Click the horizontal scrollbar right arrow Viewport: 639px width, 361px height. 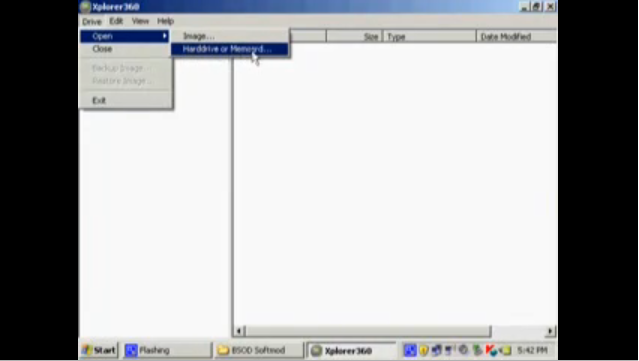(550, 331)
